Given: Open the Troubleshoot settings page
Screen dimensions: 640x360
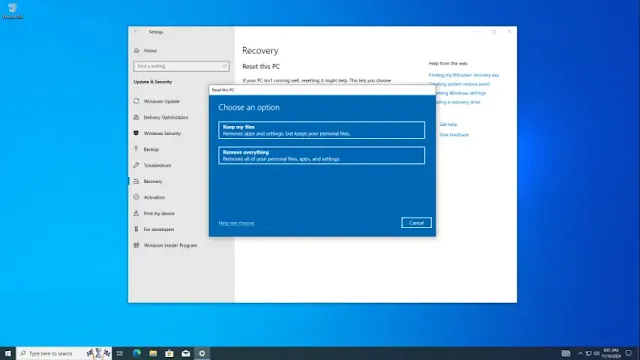Looking at the screenshot, I should click(x=157, y=165).
